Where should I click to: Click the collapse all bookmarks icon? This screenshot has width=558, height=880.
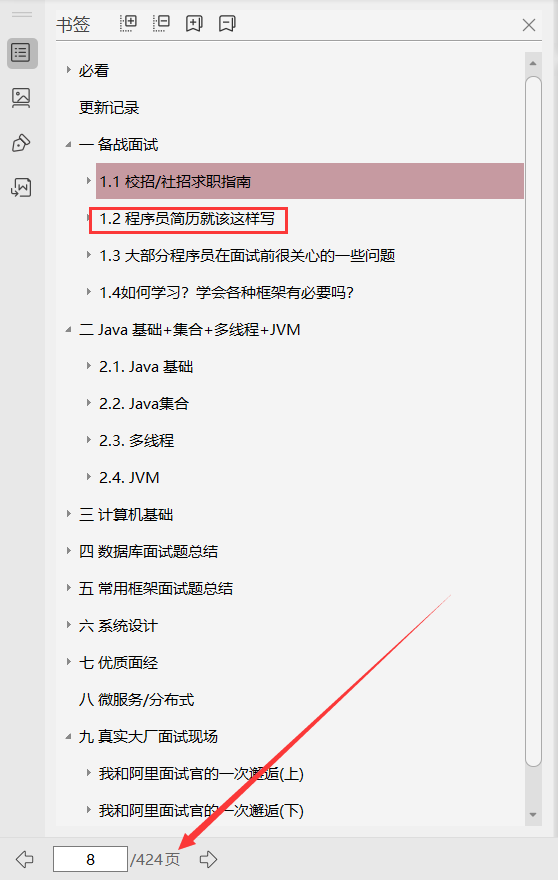162,23
